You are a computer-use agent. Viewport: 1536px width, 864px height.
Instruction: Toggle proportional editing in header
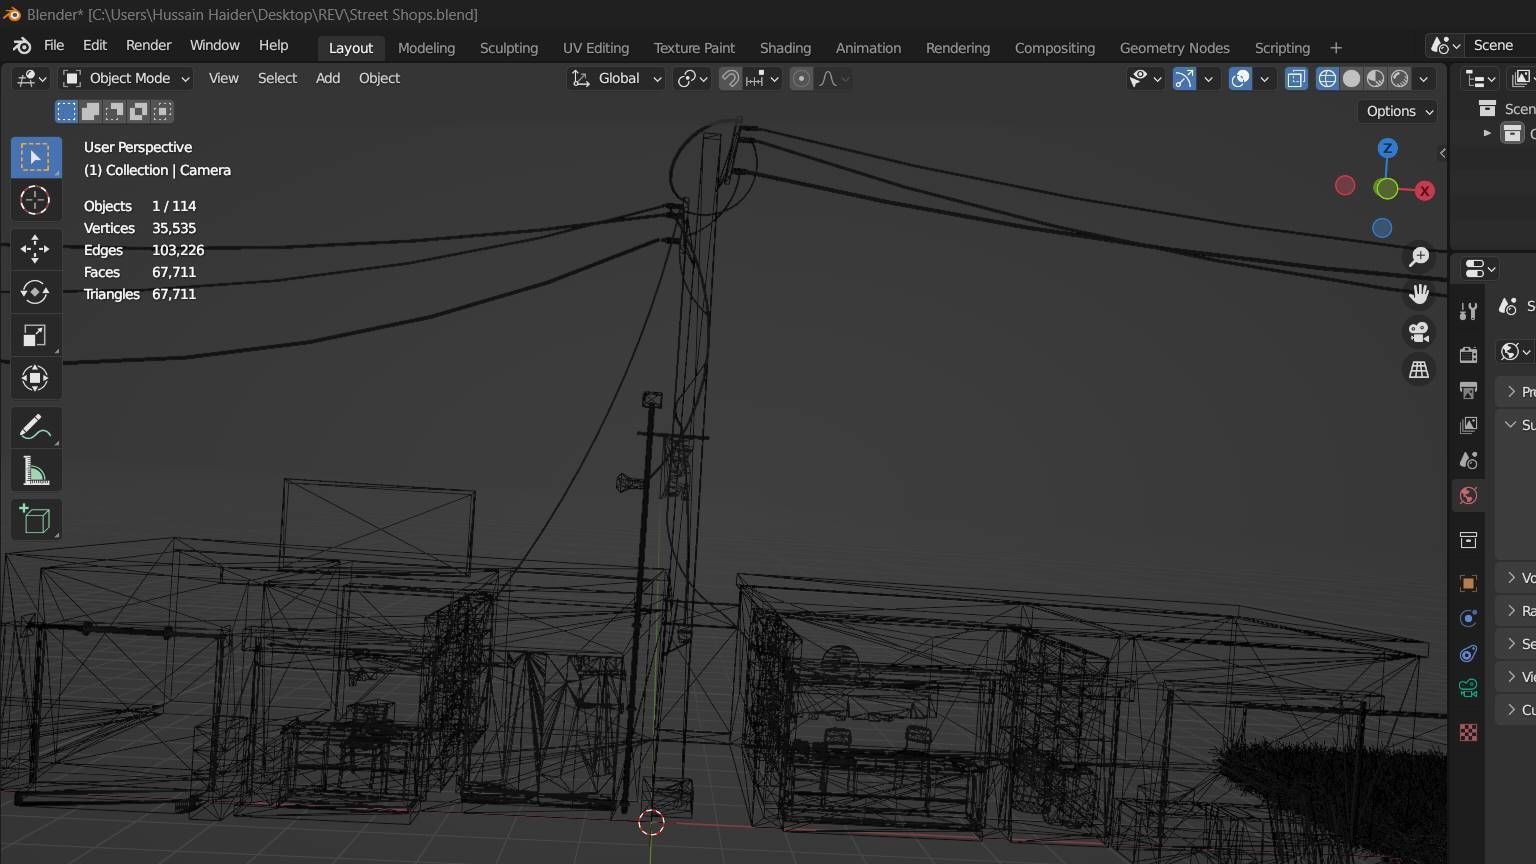[x=801, y=78]
